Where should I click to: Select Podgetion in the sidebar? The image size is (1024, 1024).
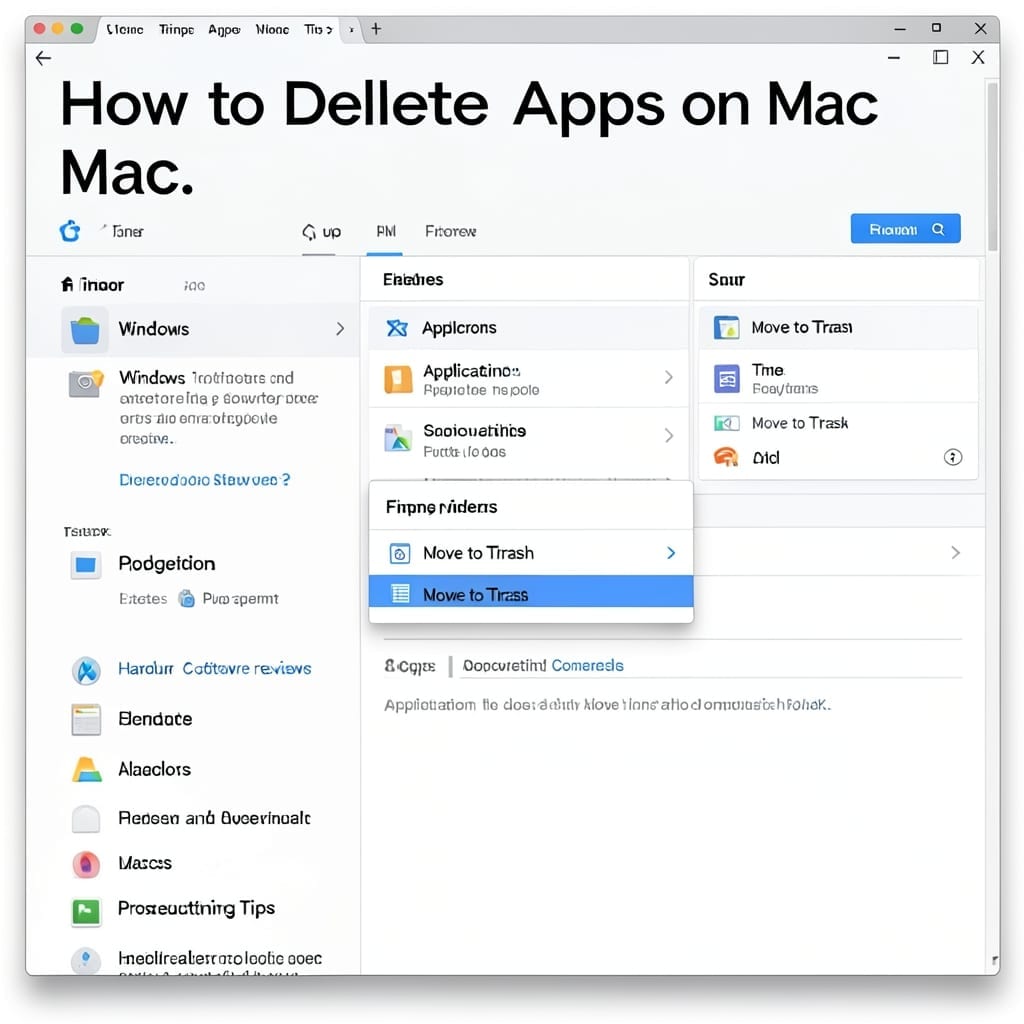[167, 564]
